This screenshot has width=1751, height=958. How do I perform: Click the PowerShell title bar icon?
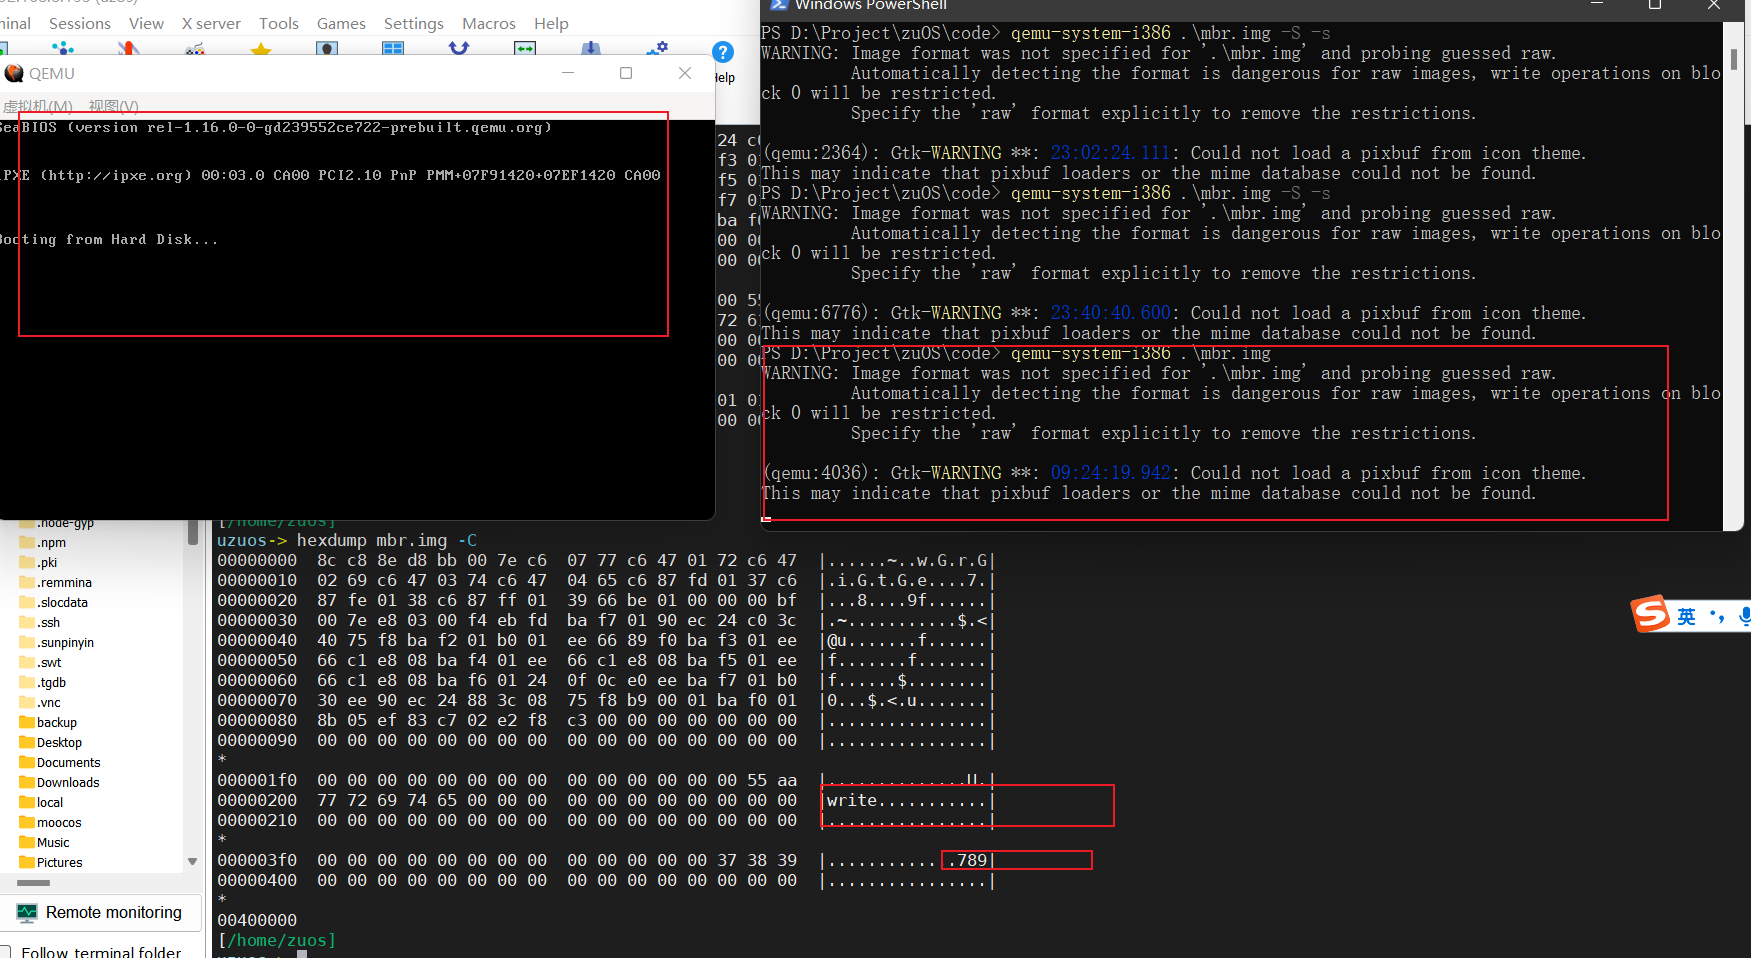coord(779,5)
